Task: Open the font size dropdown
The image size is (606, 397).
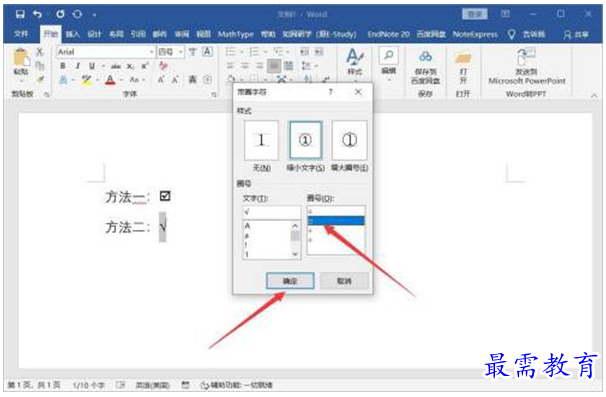Action: tap(180, 52)
